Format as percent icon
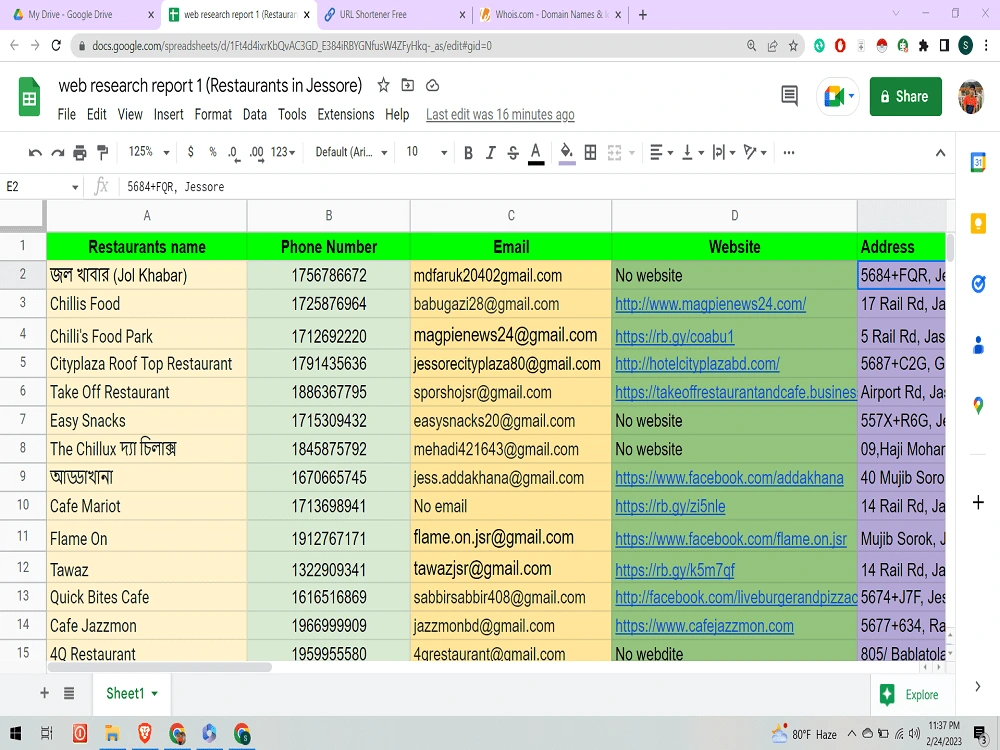 212,152
